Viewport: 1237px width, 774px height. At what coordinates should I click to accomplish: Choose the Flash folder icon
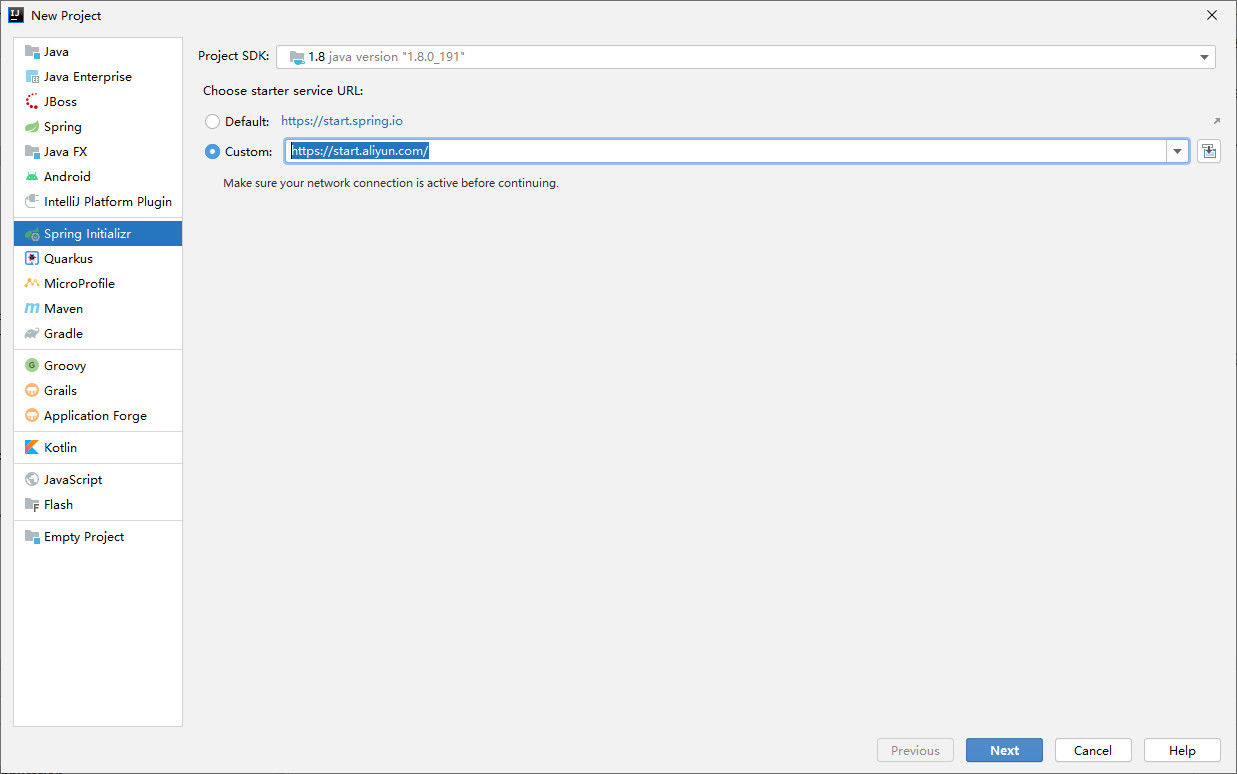tap(32, 505)
